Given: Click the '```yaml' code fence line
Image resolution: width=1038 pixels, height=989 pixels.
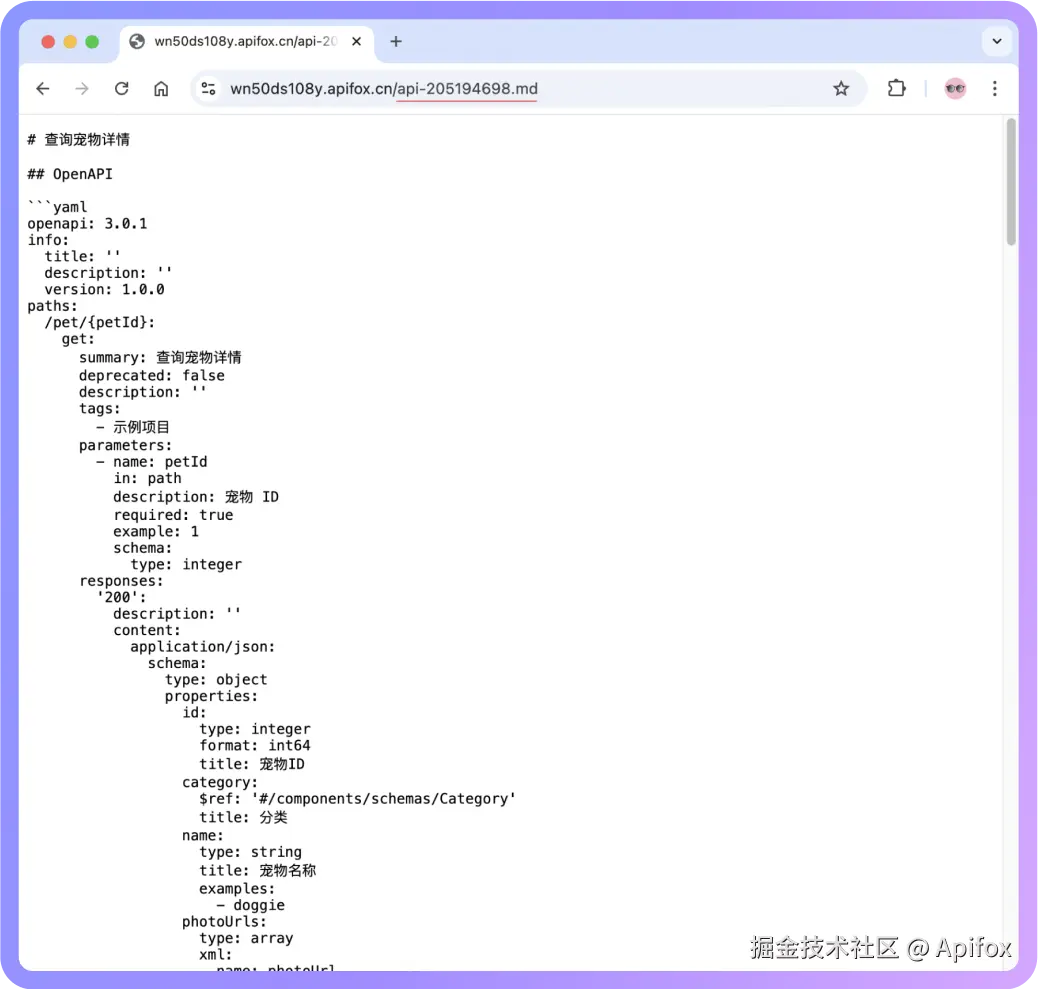Looking at the screenshot, I should click(x=58, y=207).
